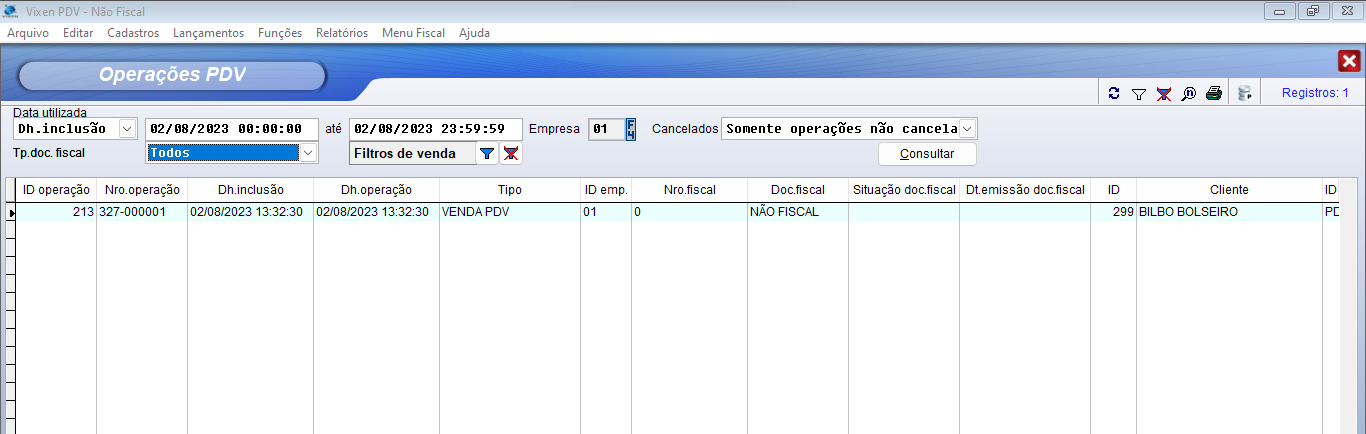Click the database icon beside the printer
This screenshot has height=434, width=1366.
[1245, 94]
